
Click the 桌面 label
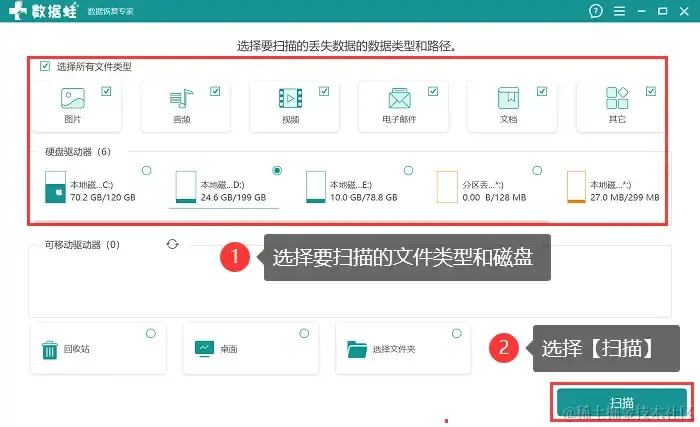click(x=229, y=349)
